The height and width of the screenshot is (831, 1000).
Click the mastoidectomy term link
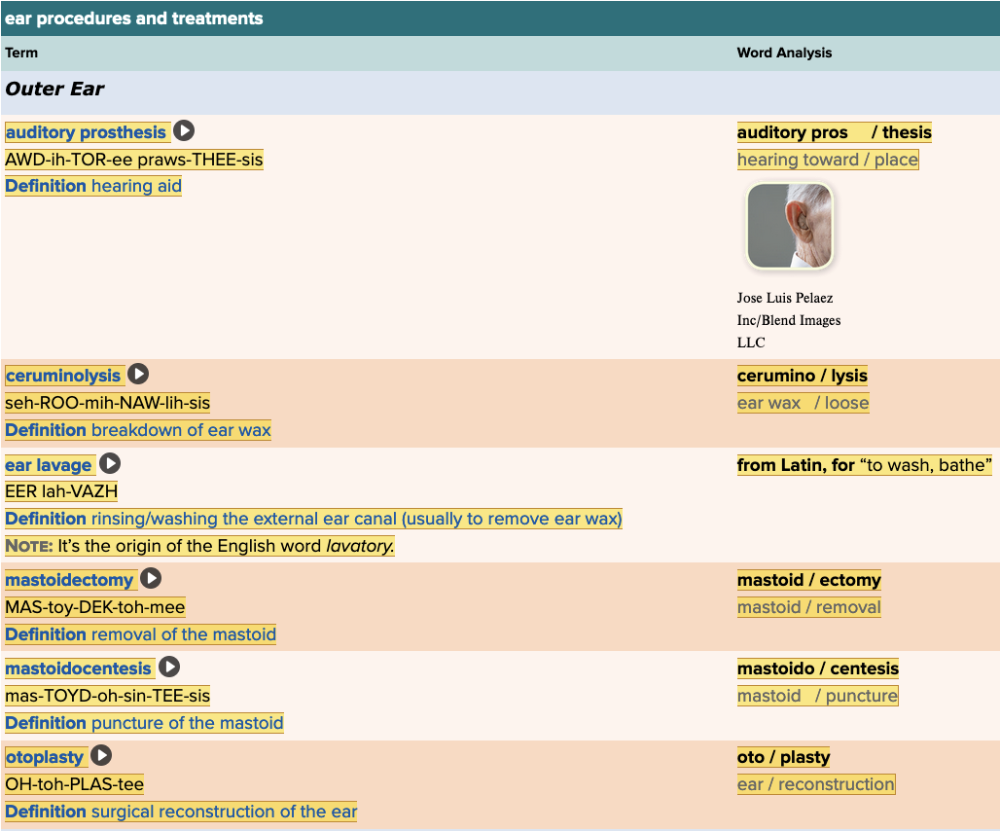(69, 580)
